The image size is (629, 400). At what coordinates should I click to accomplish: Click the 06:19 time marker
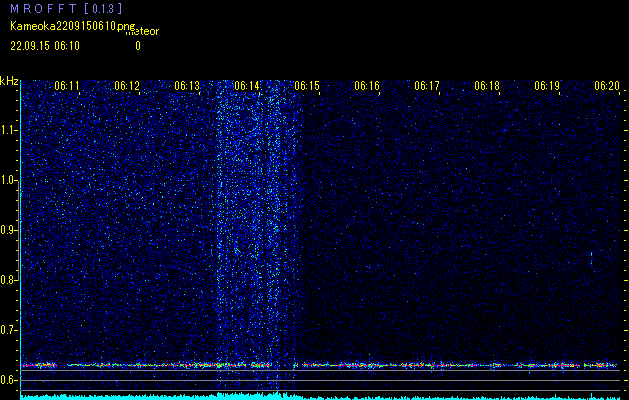547,85
